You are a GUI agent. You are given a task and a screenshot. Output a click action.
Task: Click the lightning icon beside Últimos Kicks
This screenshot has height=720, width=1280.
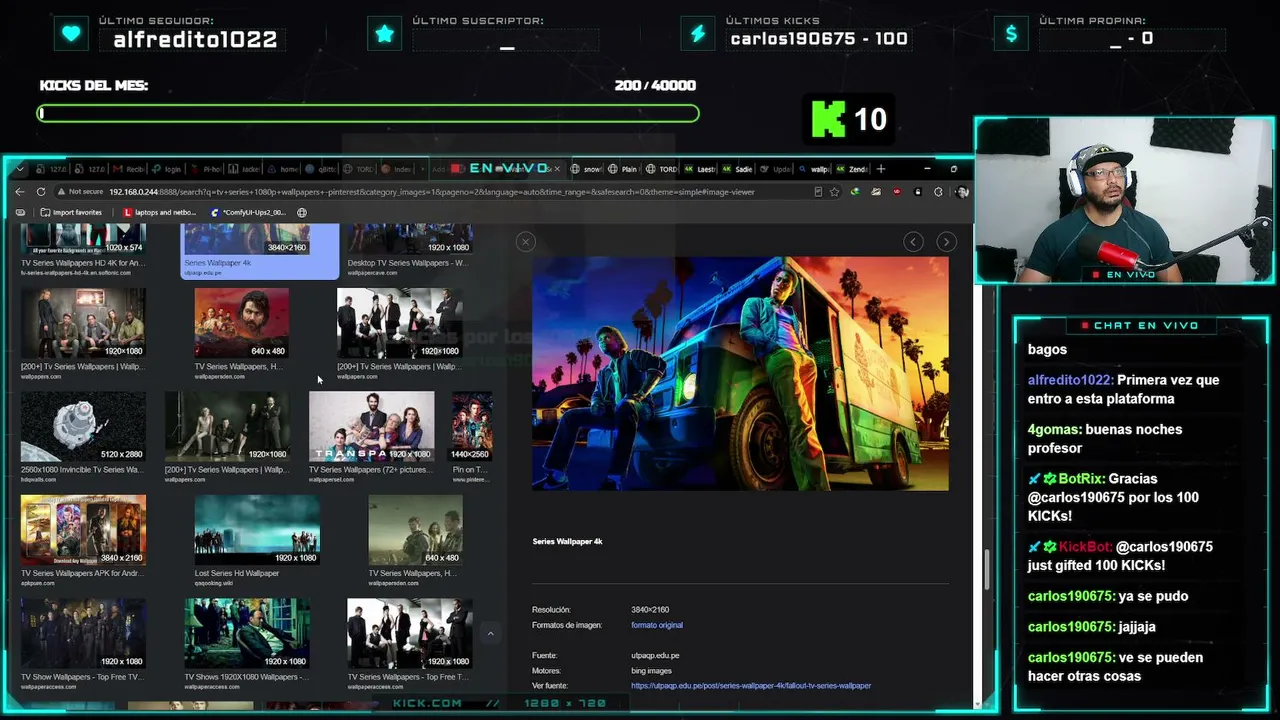click(x=698, y=34)
